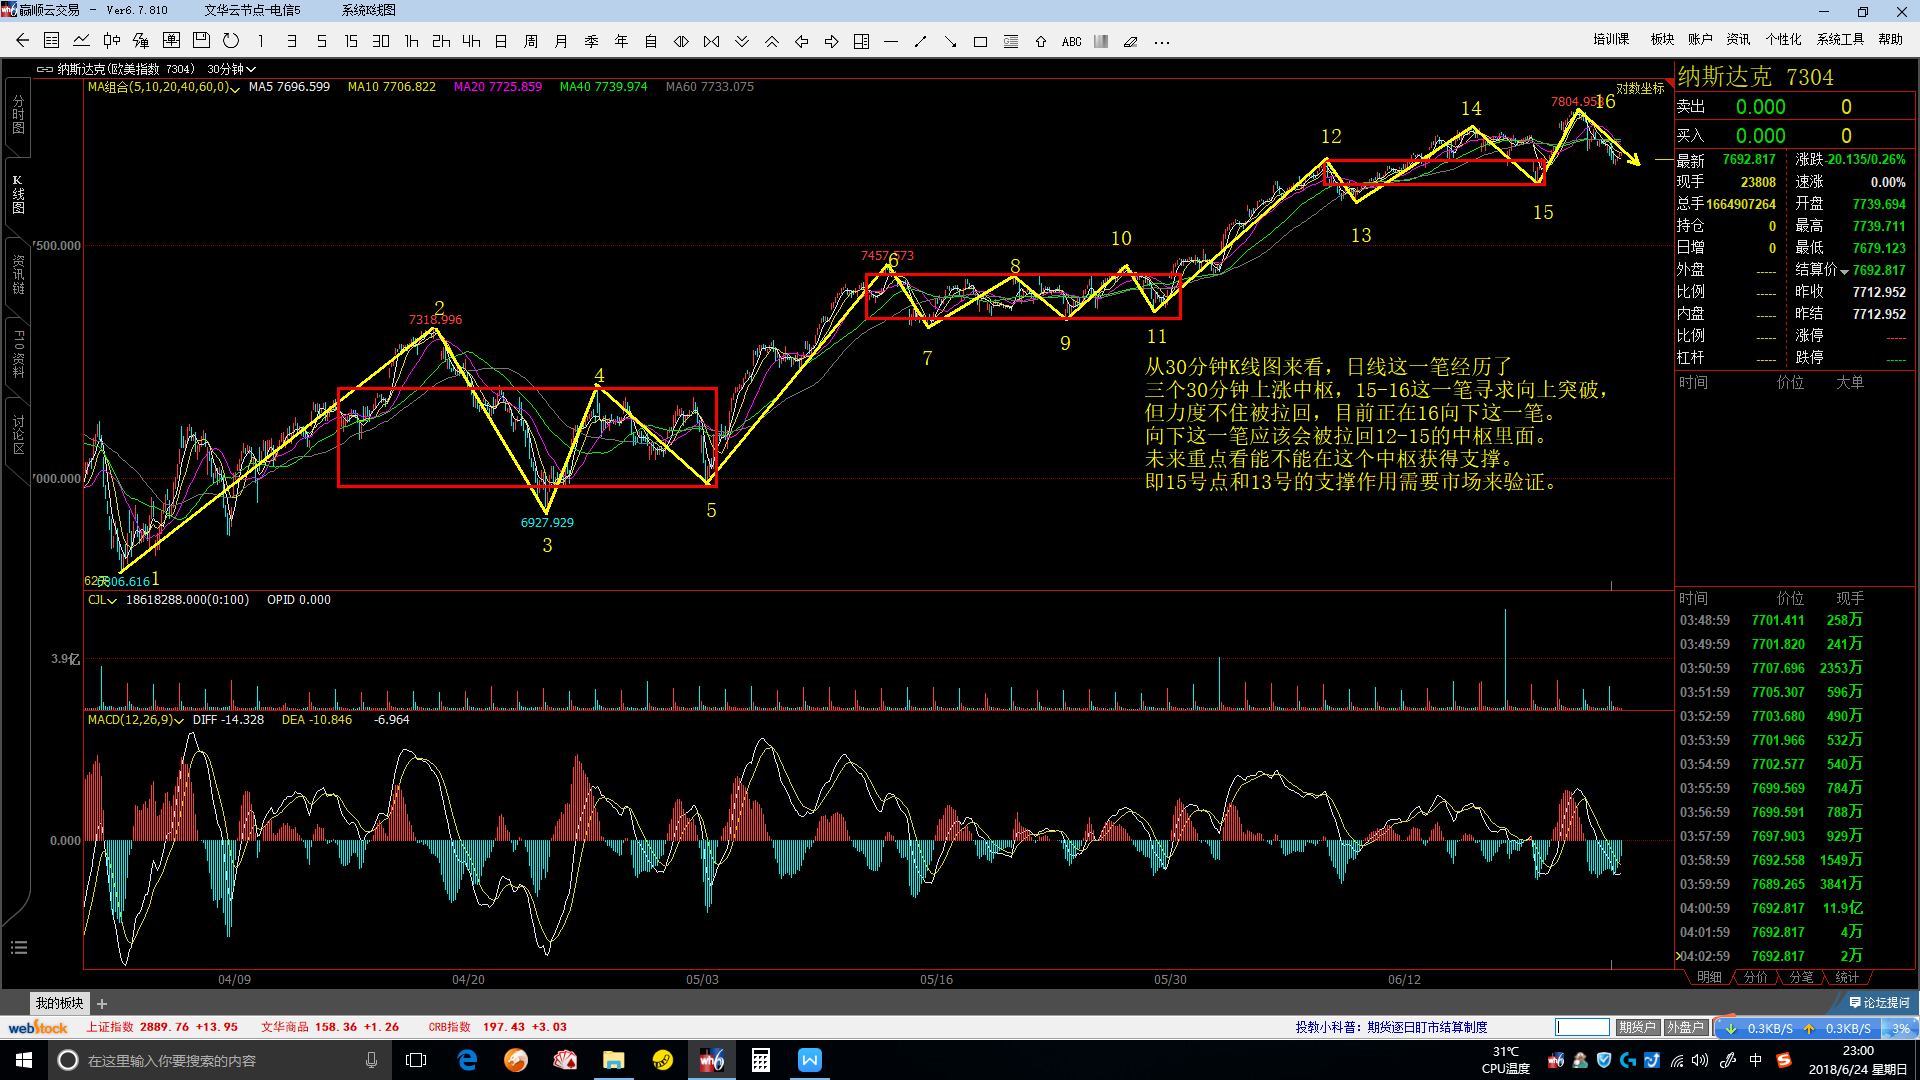This screenshot has width=1920, height=1080.
Task: Select the ABC text annotation tool
Action: coord(1071,42)
